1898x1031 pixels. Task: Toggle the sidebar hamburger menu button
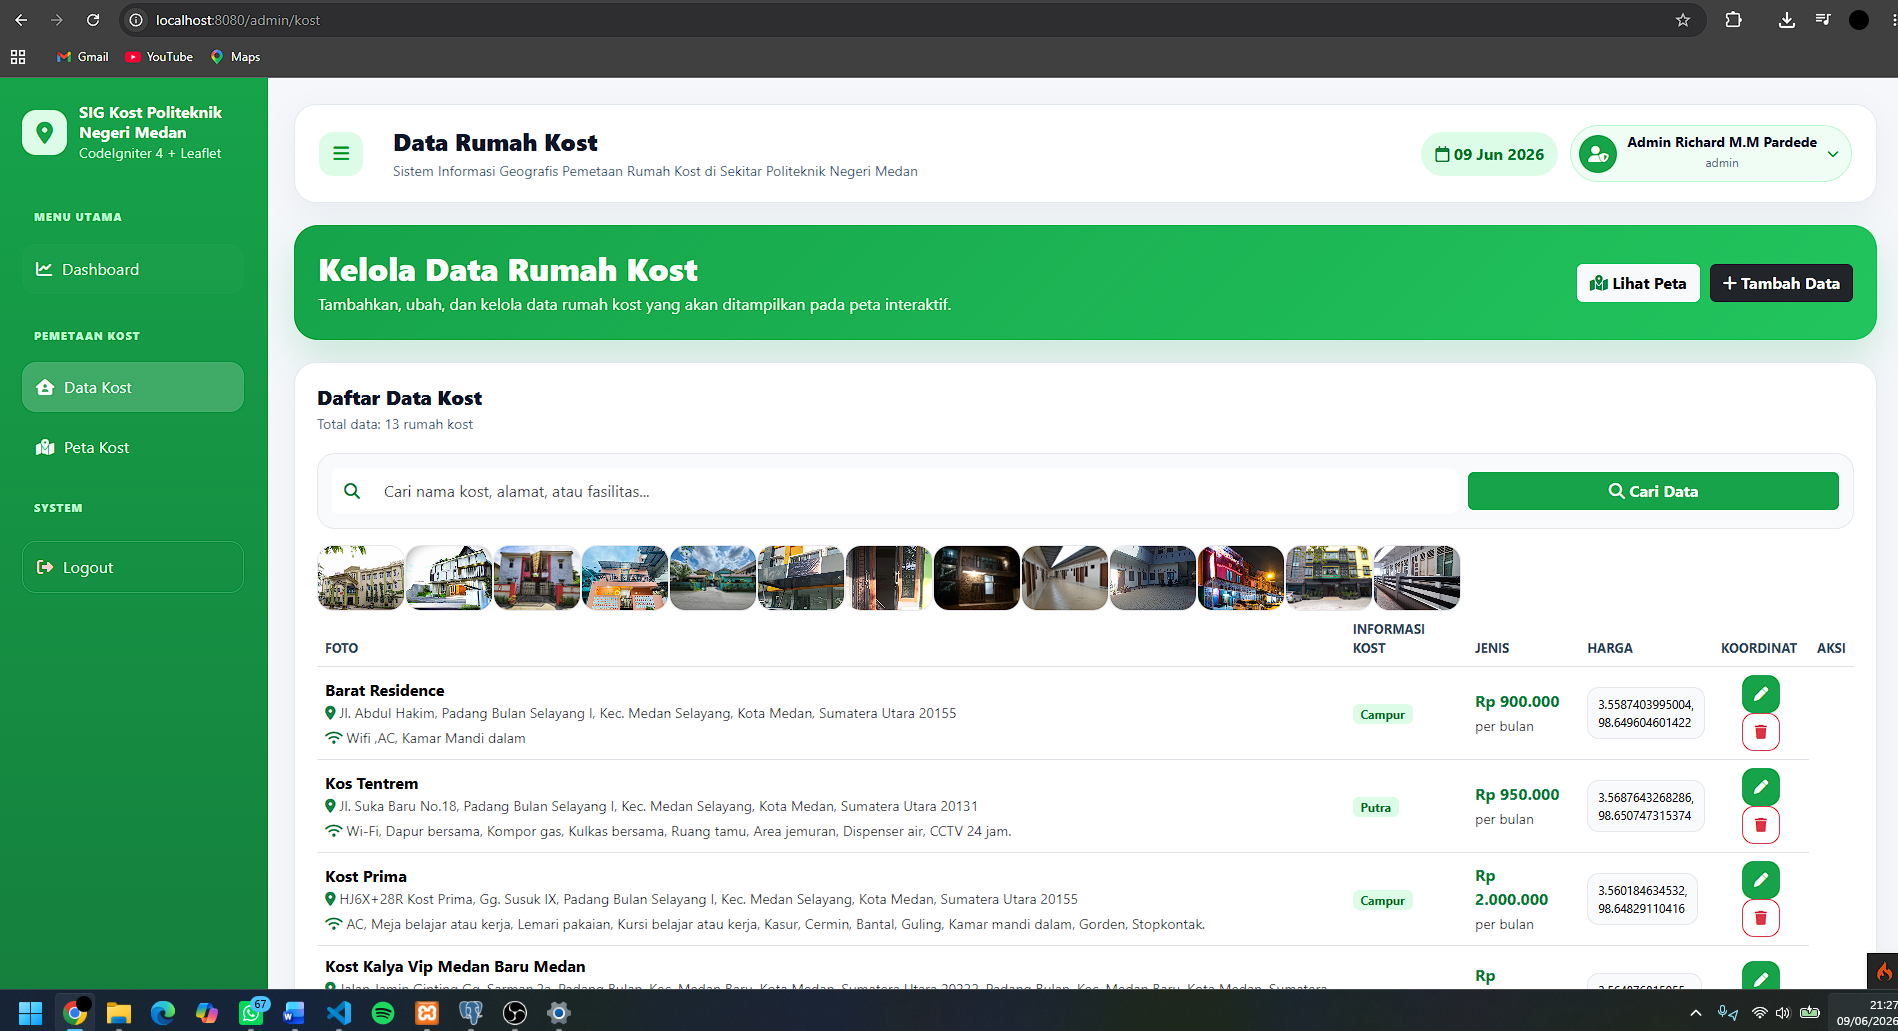(x=341, y=154)
